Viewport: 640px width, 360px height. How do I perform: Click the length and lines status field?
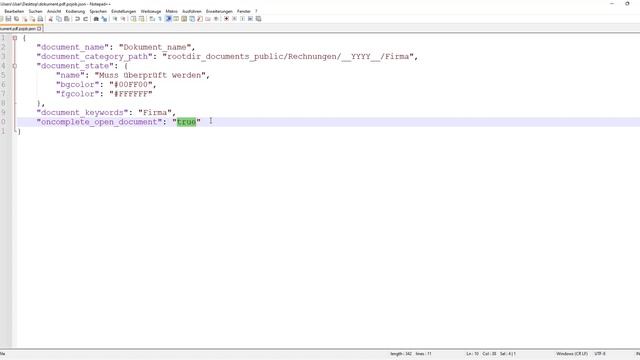click(x=411, y=354)
